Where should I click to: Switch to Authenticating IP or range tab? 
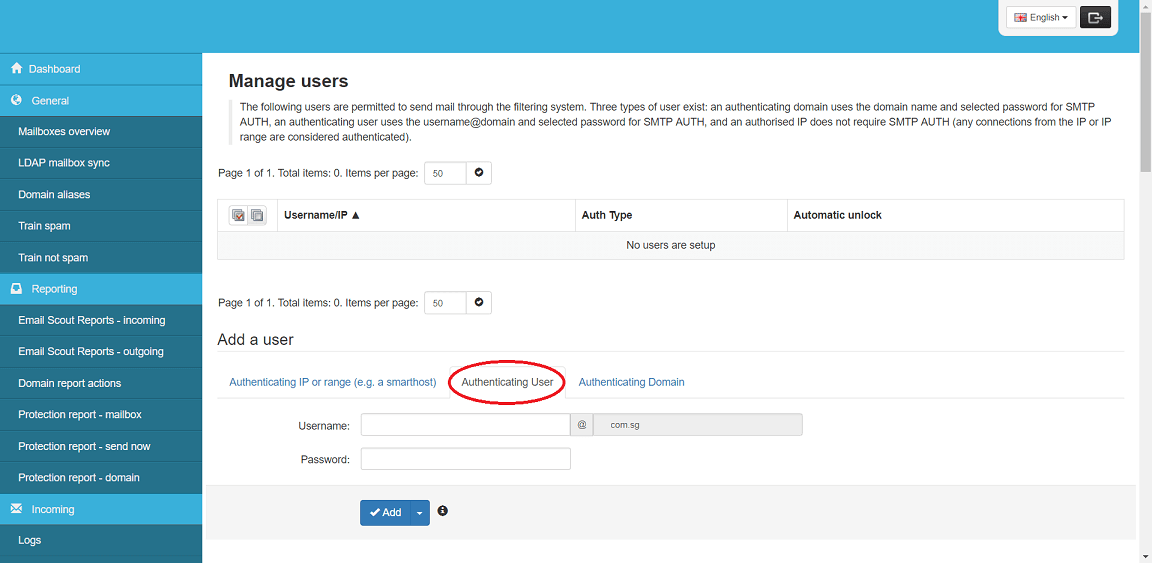[333, 382]
